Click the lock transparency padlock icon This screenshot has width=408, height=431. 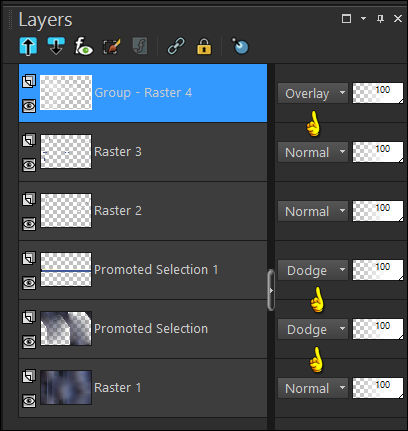204,46
